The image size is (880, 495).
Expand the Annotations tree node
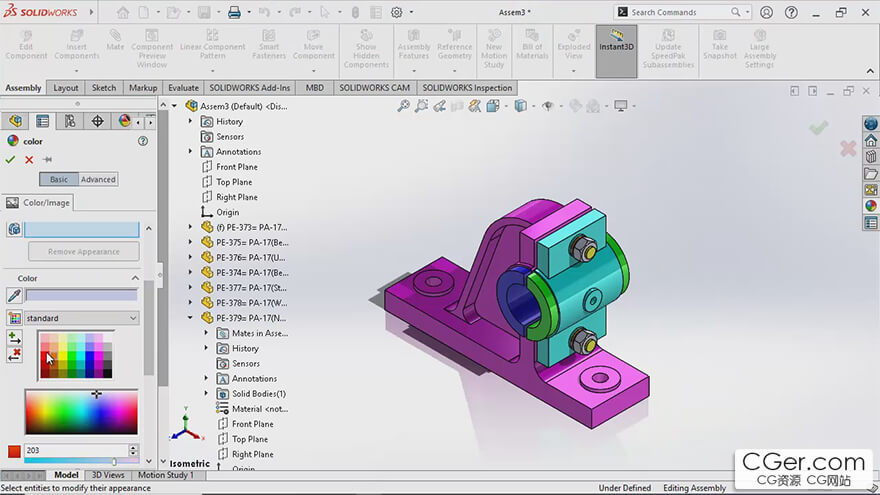[x=190, y=152]
